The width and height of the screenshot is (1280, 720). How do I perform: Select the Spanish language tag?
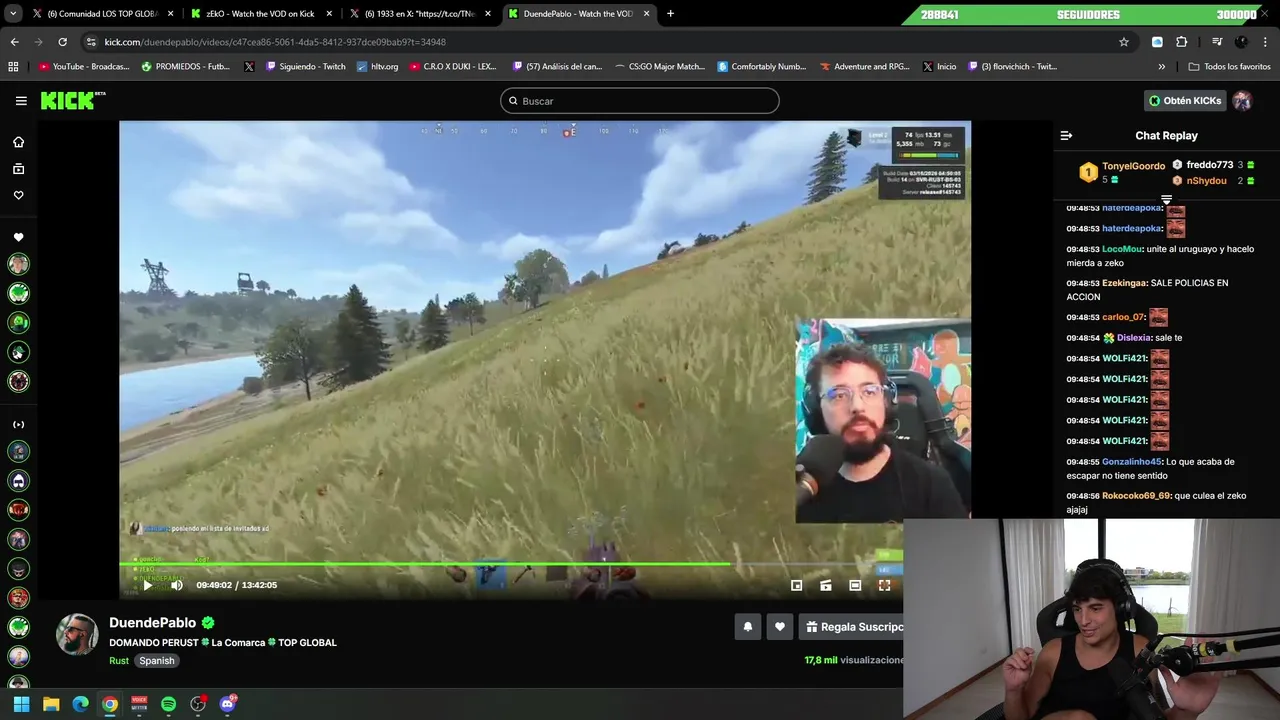(157, 660)
